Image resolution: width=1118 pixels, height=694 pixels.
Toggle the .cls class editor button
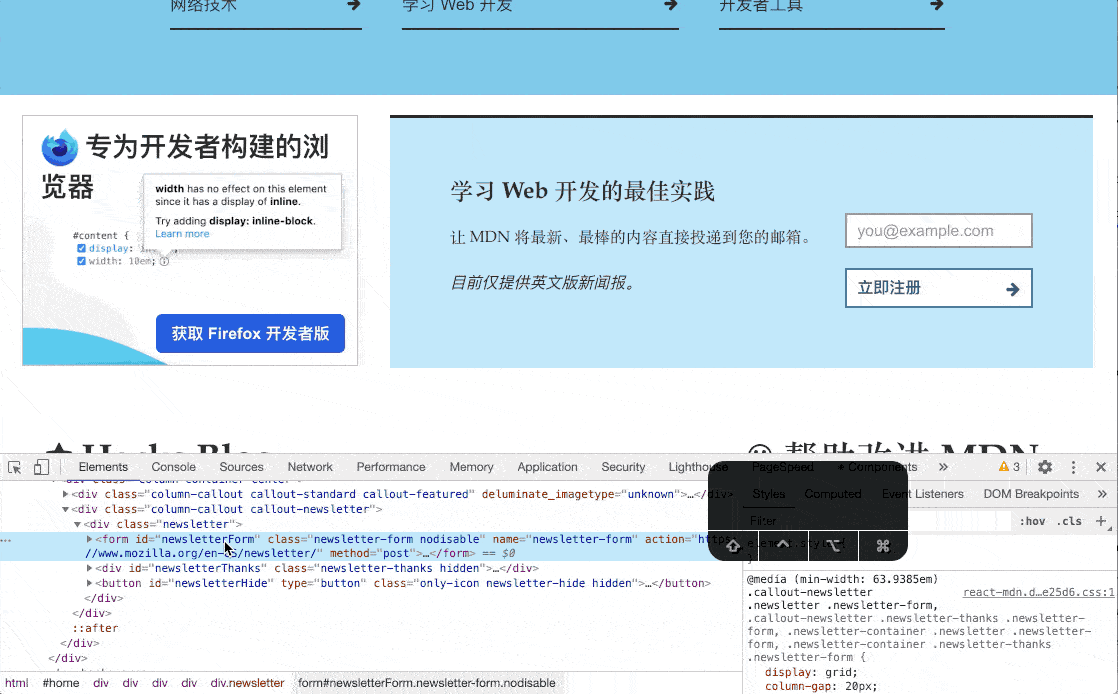(x=1070, y=521)
